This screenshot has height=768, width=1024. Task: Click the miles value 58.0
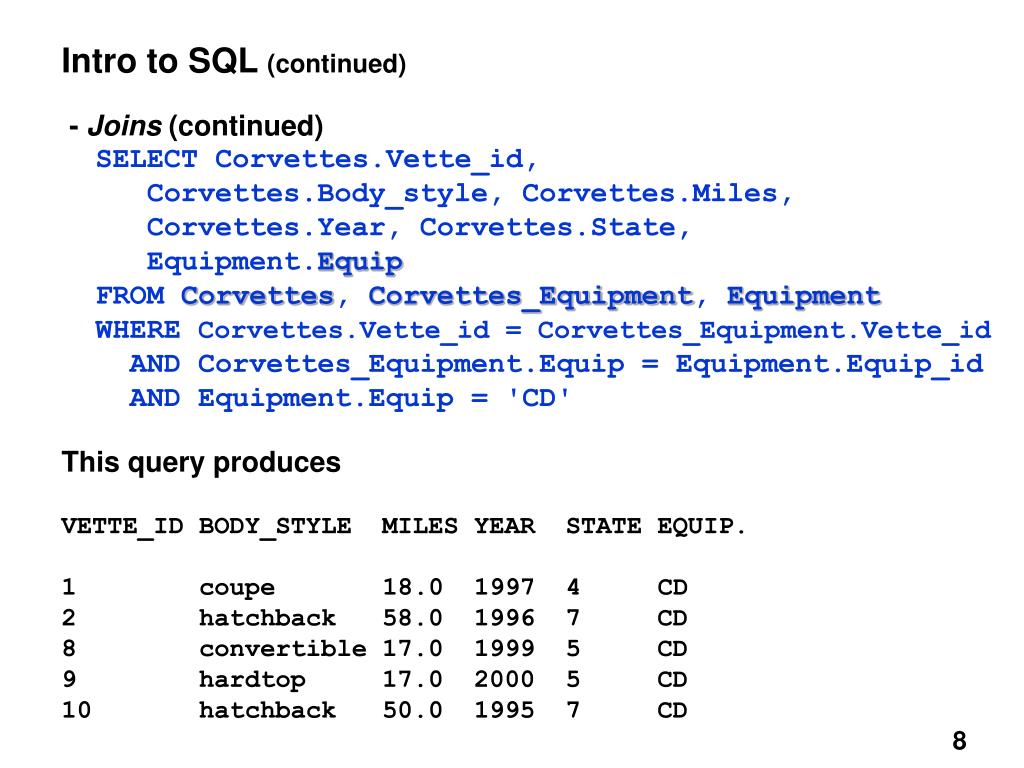pyautogui.click(x=412, y=618)
